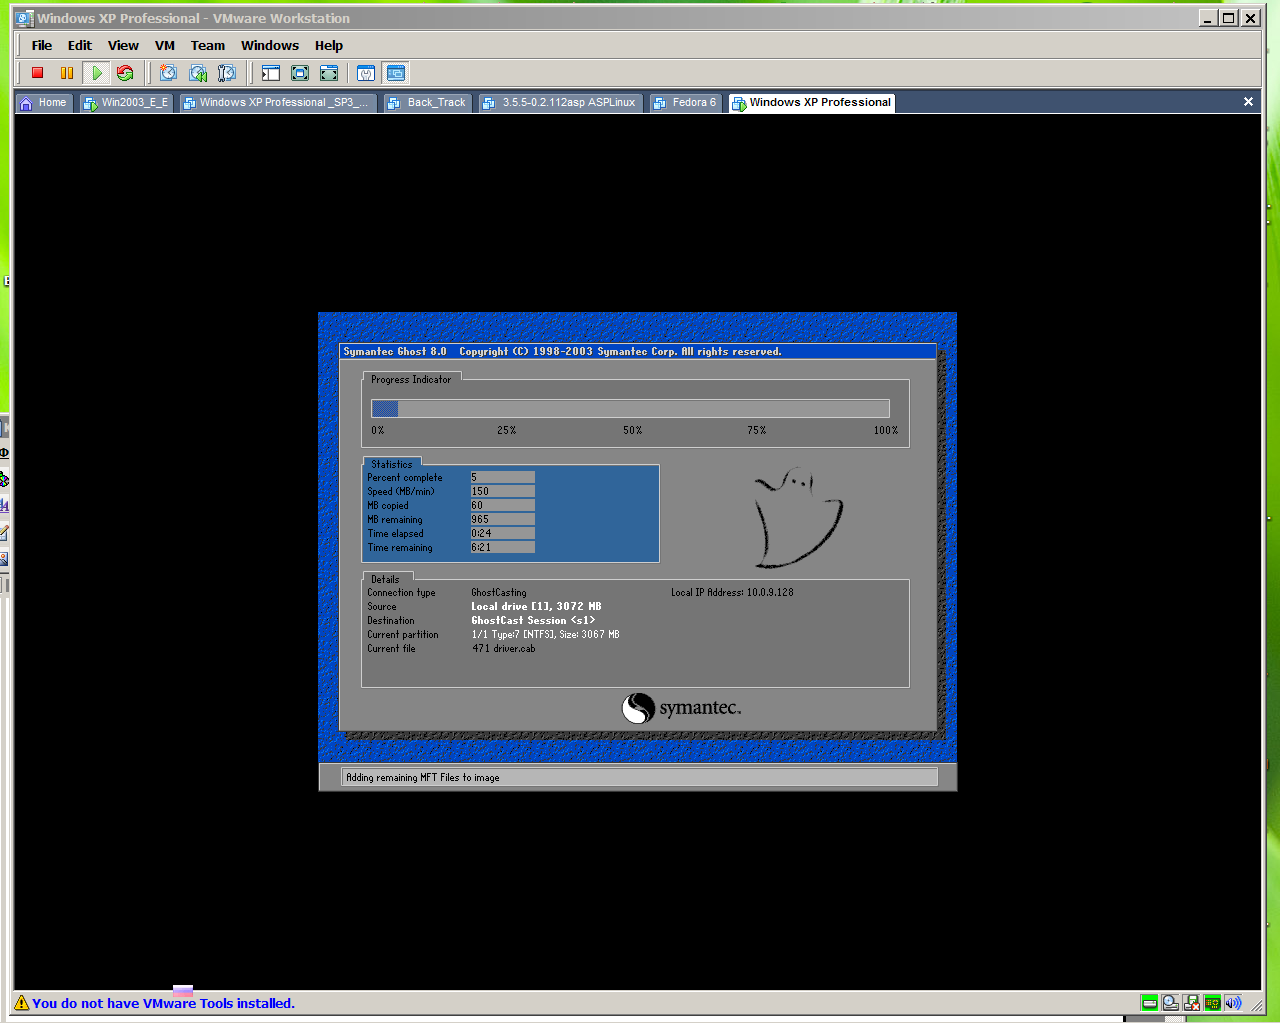The height and width of the screenshot is (1024, 1280).
Task: Open the Team menu
Action: [208, 45]
